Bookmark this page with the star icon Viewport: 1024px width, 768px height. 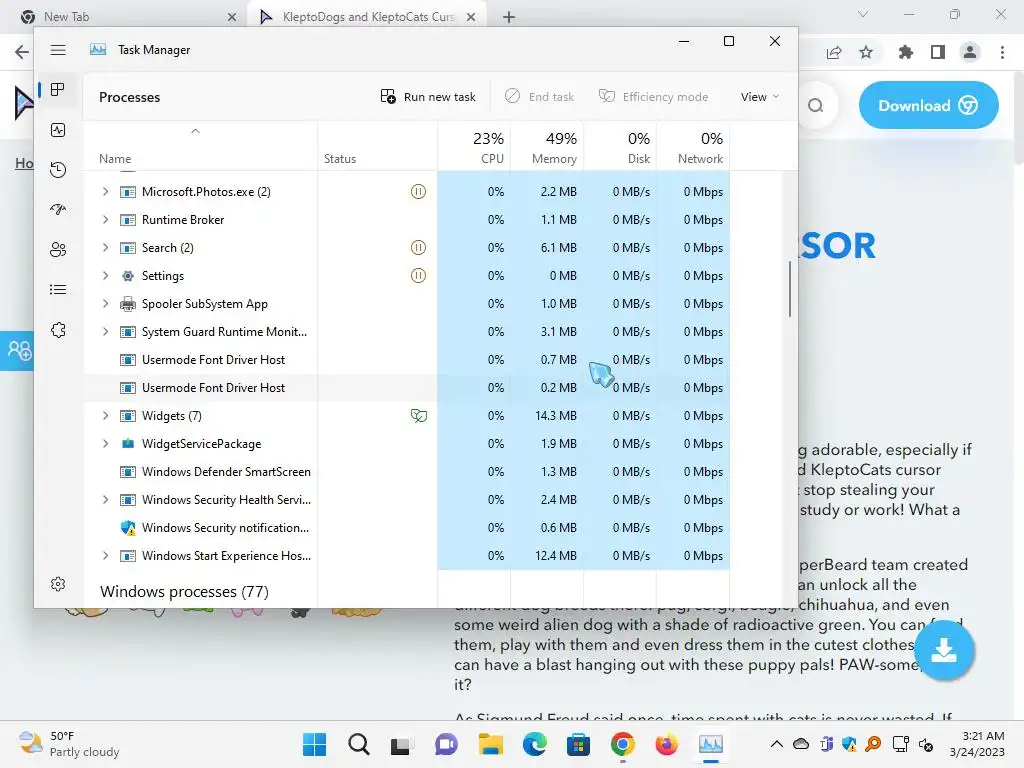tap(866, 52)
